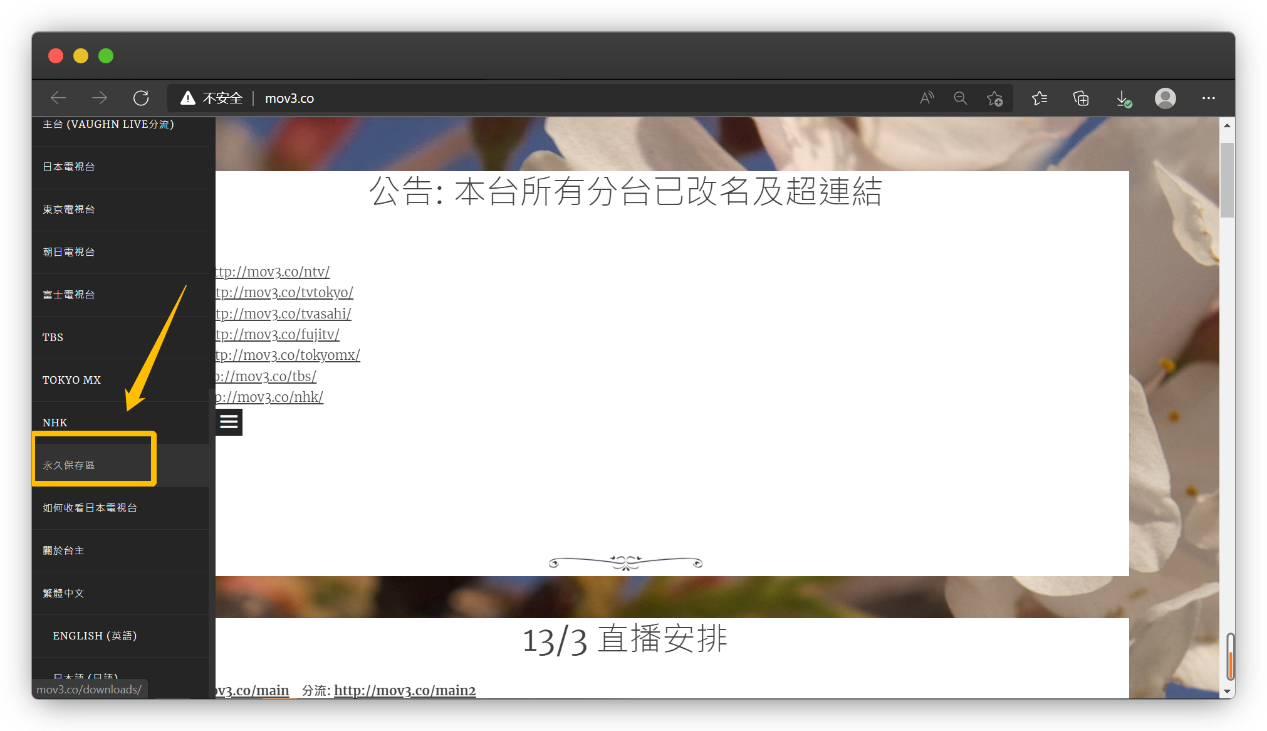The image size is (1267, 731).
Task: Open the 日本電視台 menu item
Action: (x=120, y=167)
